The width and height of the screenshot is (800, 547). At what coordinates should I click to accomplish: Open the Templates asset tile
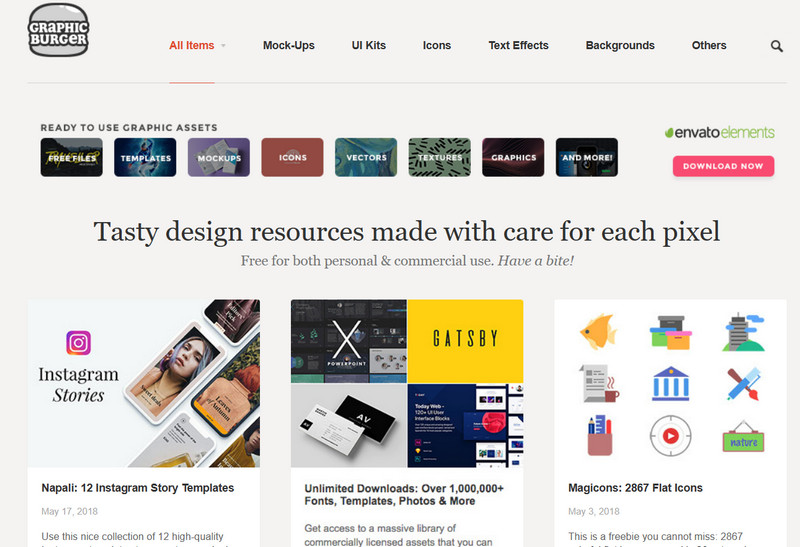click(145, 157)
